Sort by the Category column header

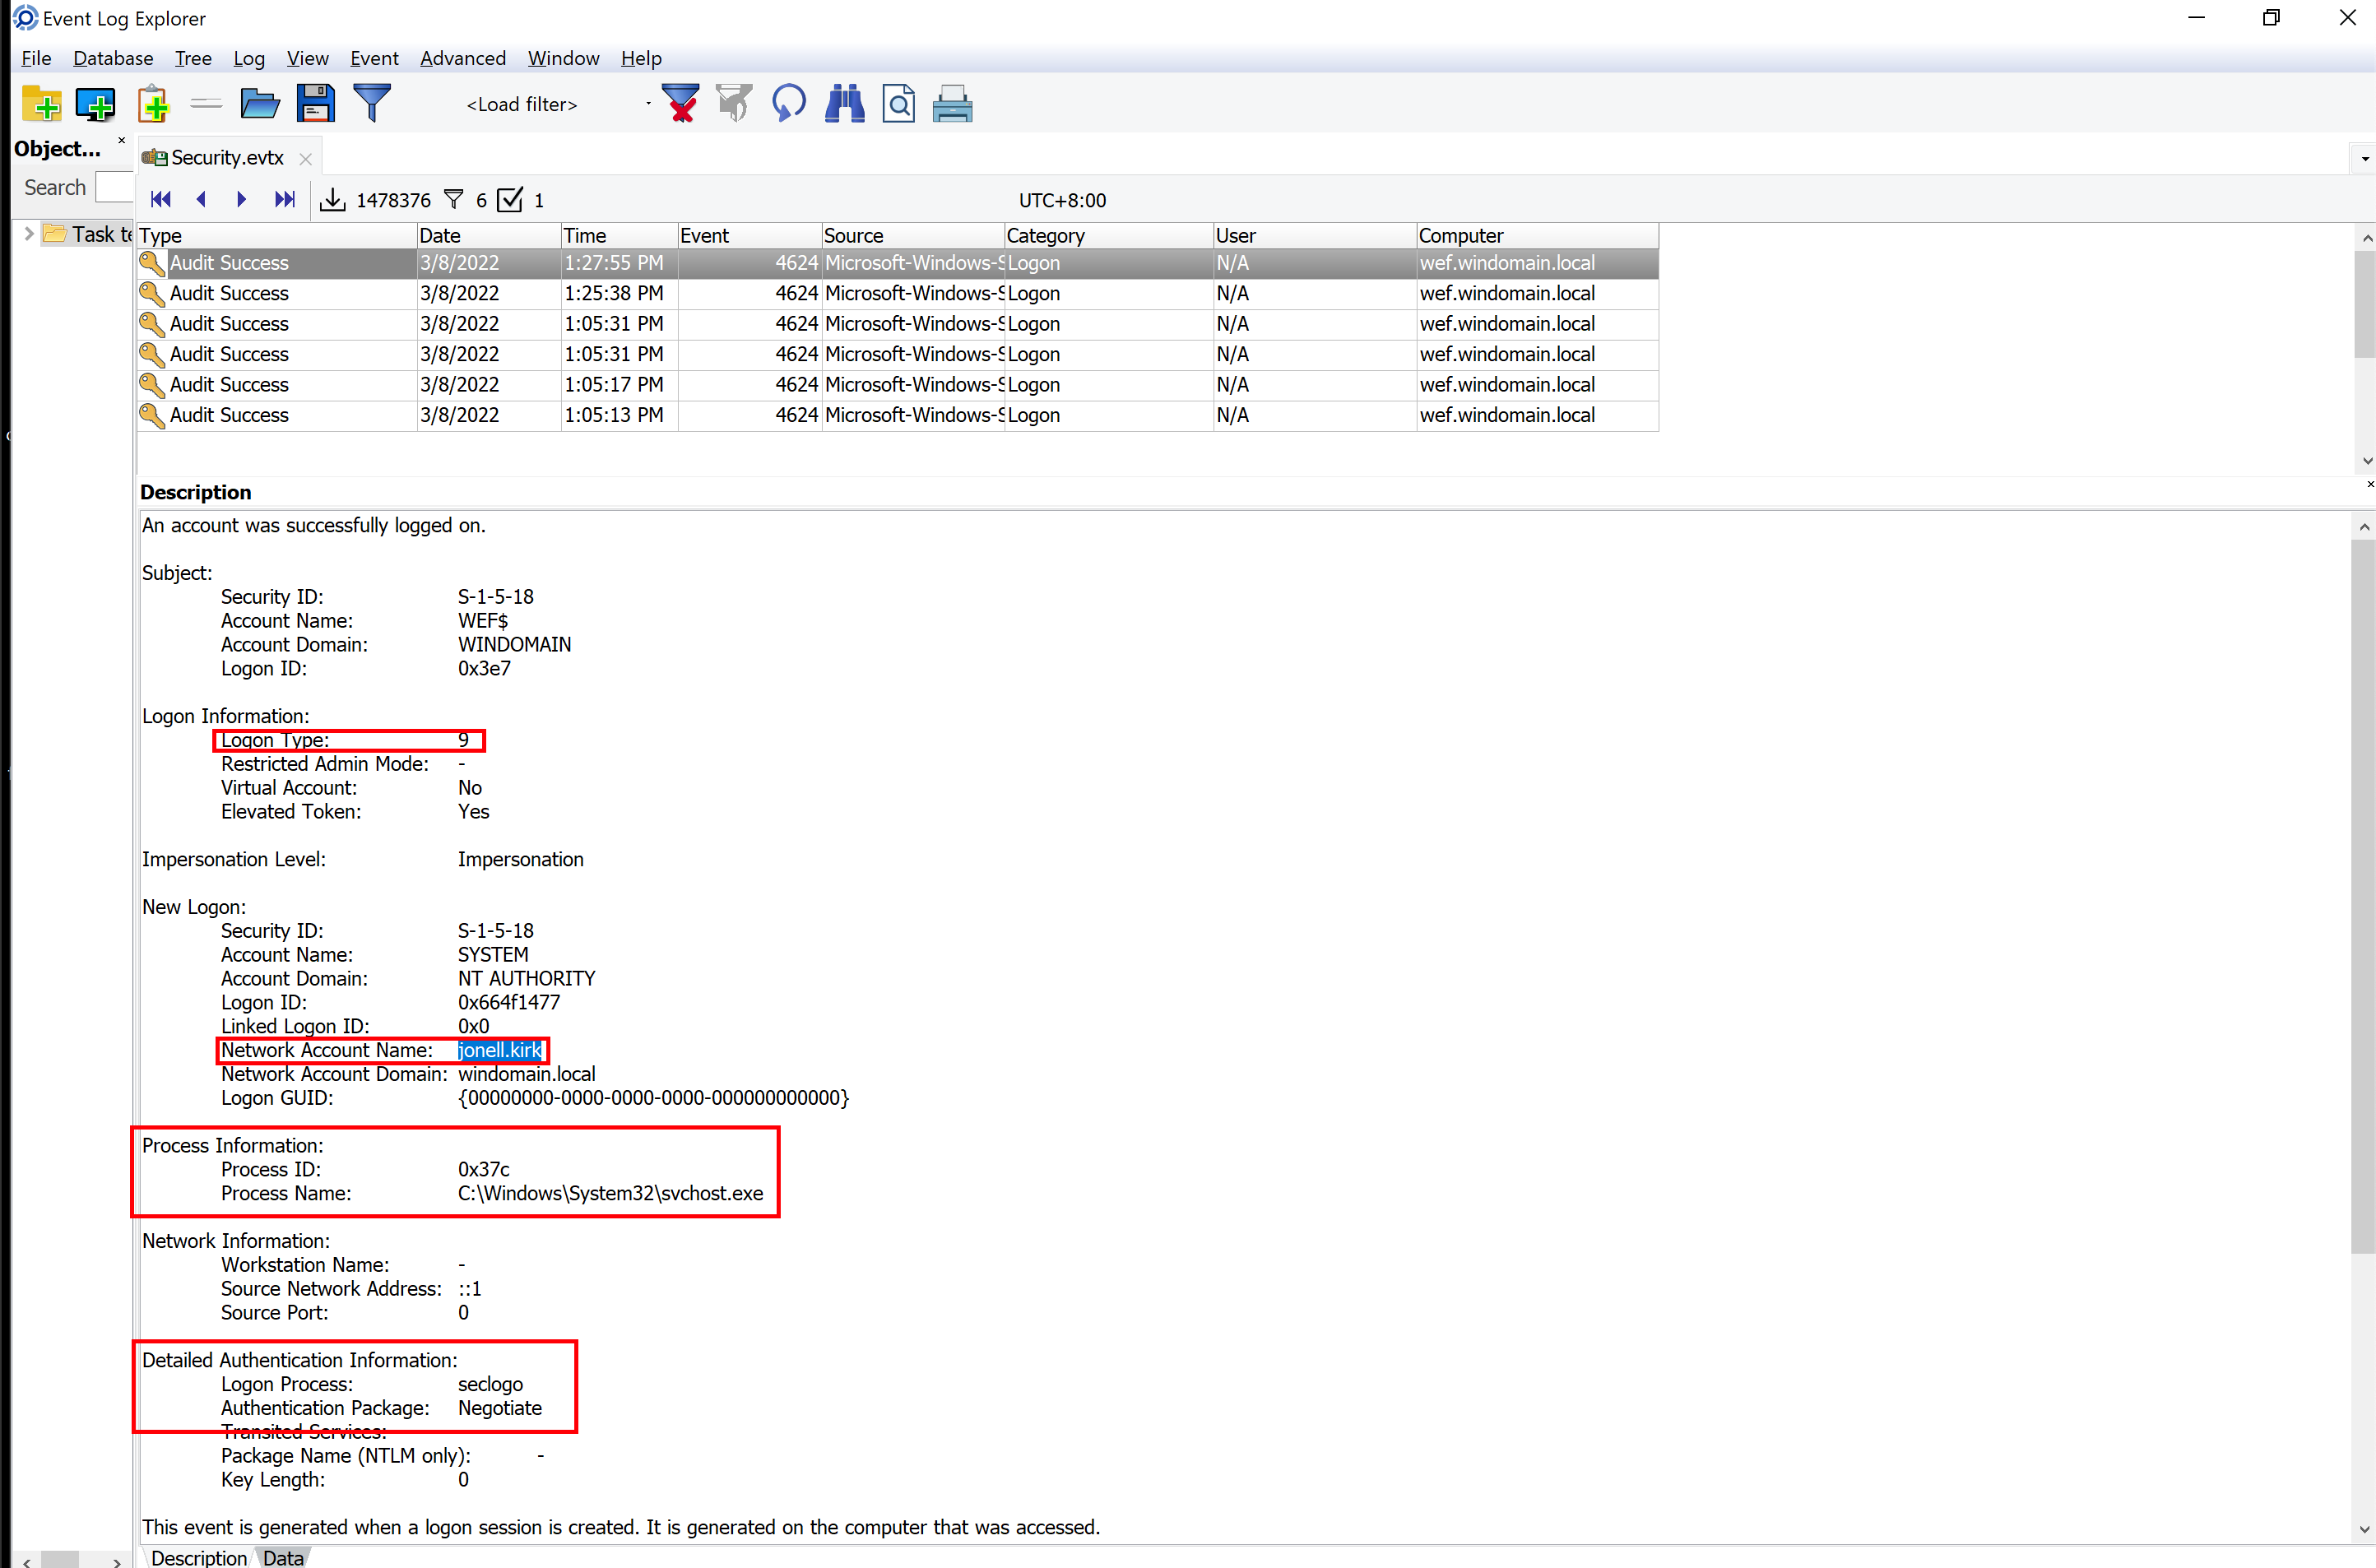pos(1109,236)
